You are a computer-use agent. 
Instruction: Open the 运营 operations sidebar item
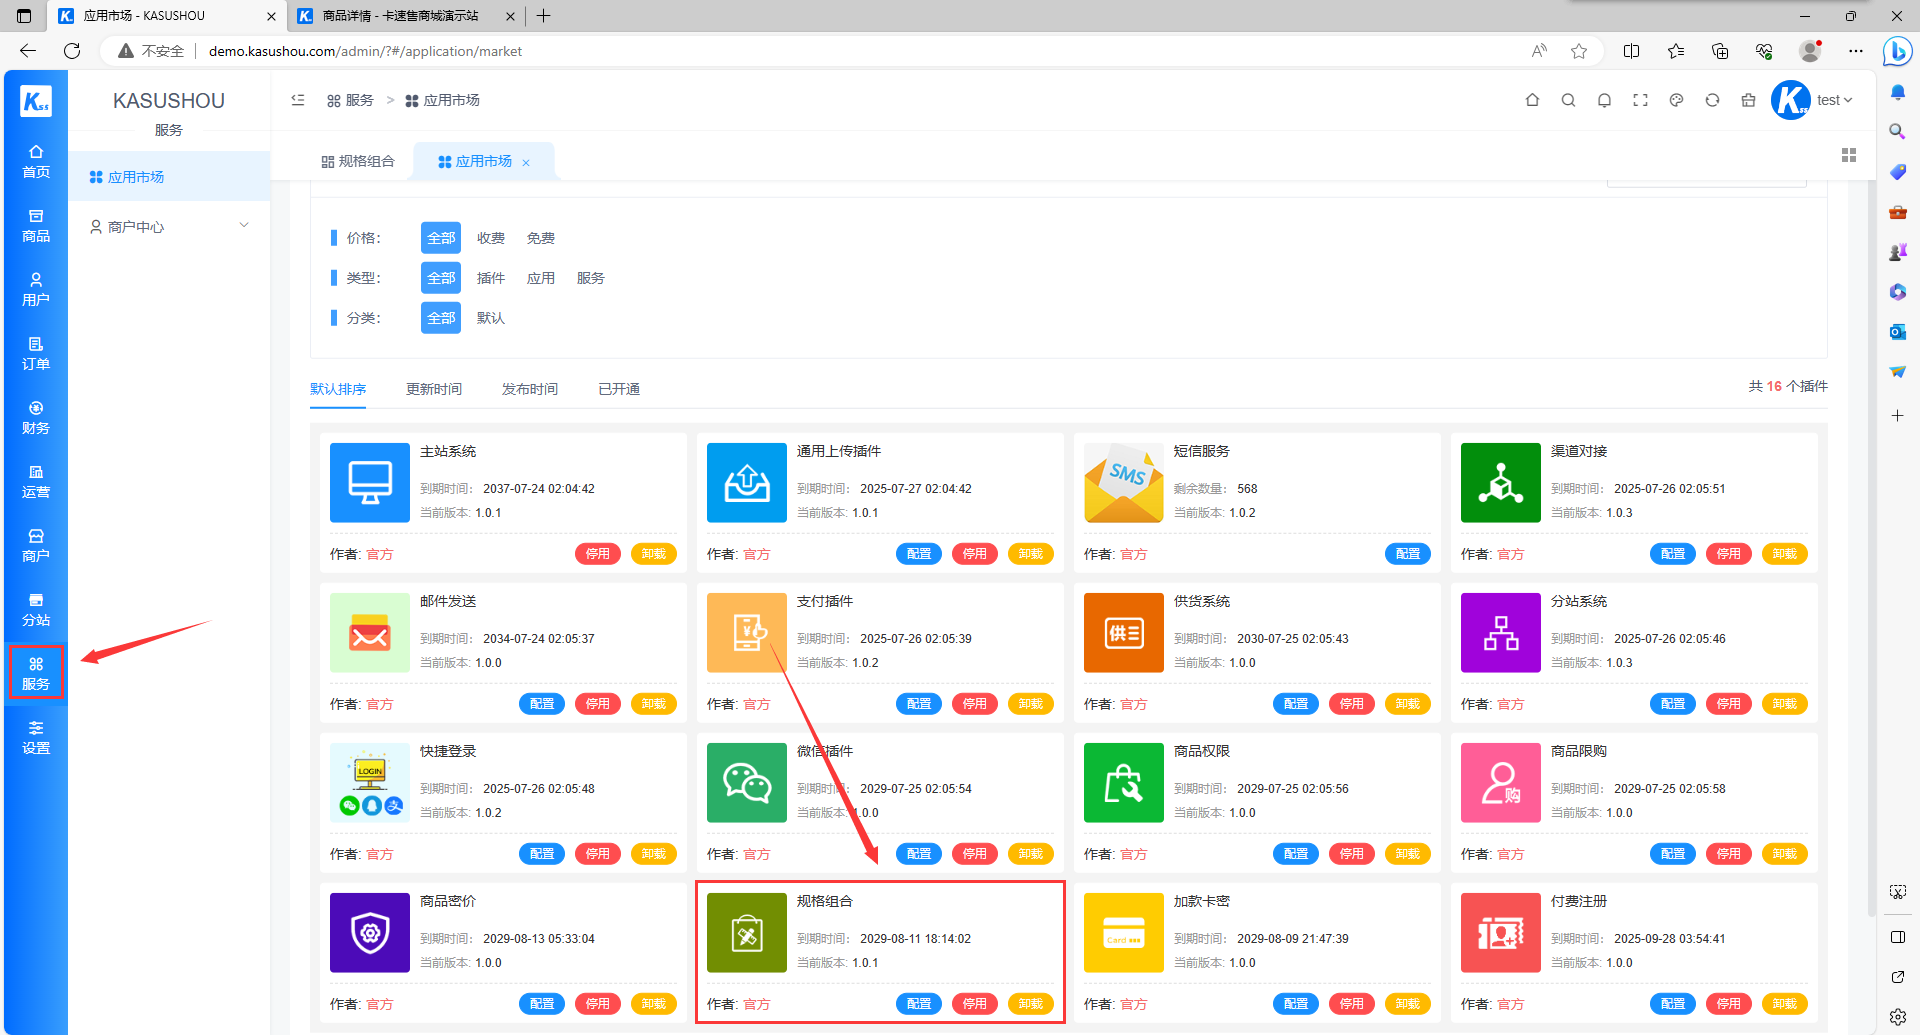pyautogui.click(x=36, y=481)
